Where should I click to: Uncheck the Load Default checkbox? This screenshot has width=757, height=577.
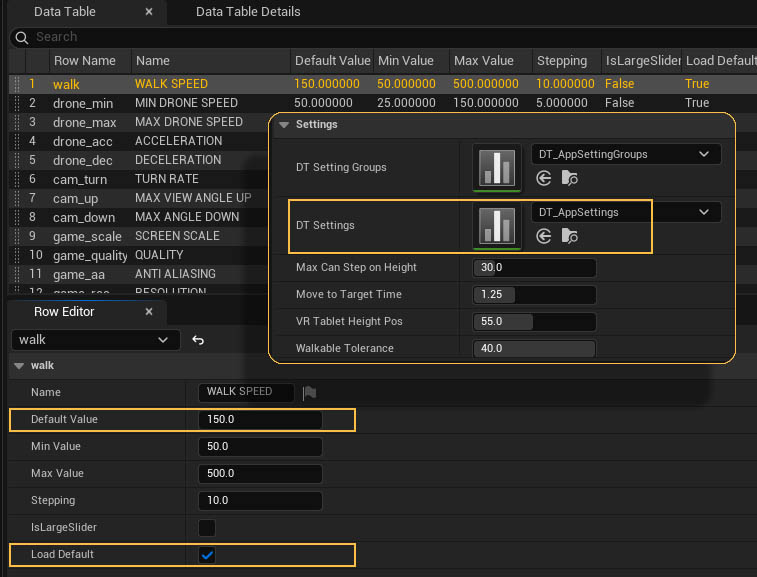(207, 555)
